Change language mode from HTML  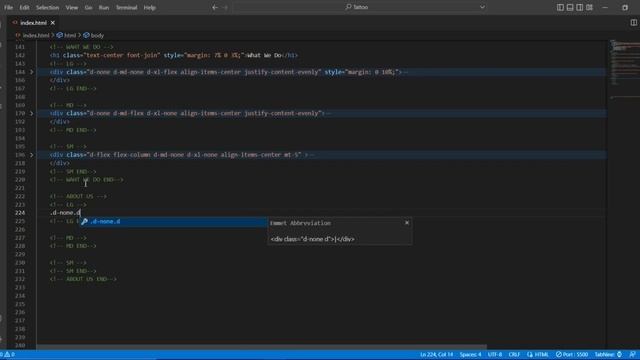(x=541, y=354)
